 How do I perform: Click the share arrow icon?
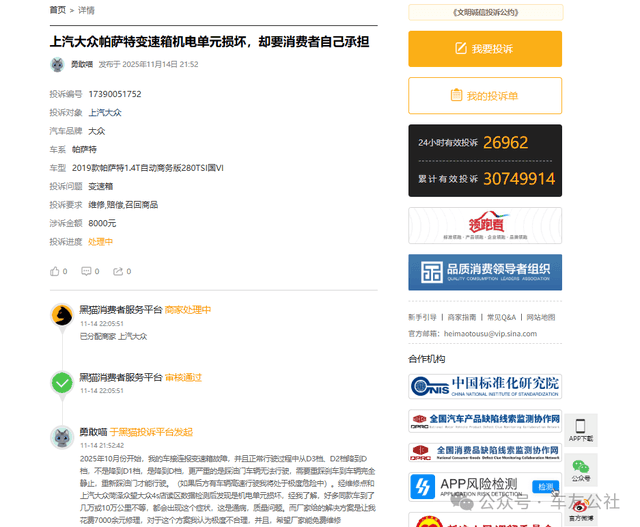coord(118,271)
